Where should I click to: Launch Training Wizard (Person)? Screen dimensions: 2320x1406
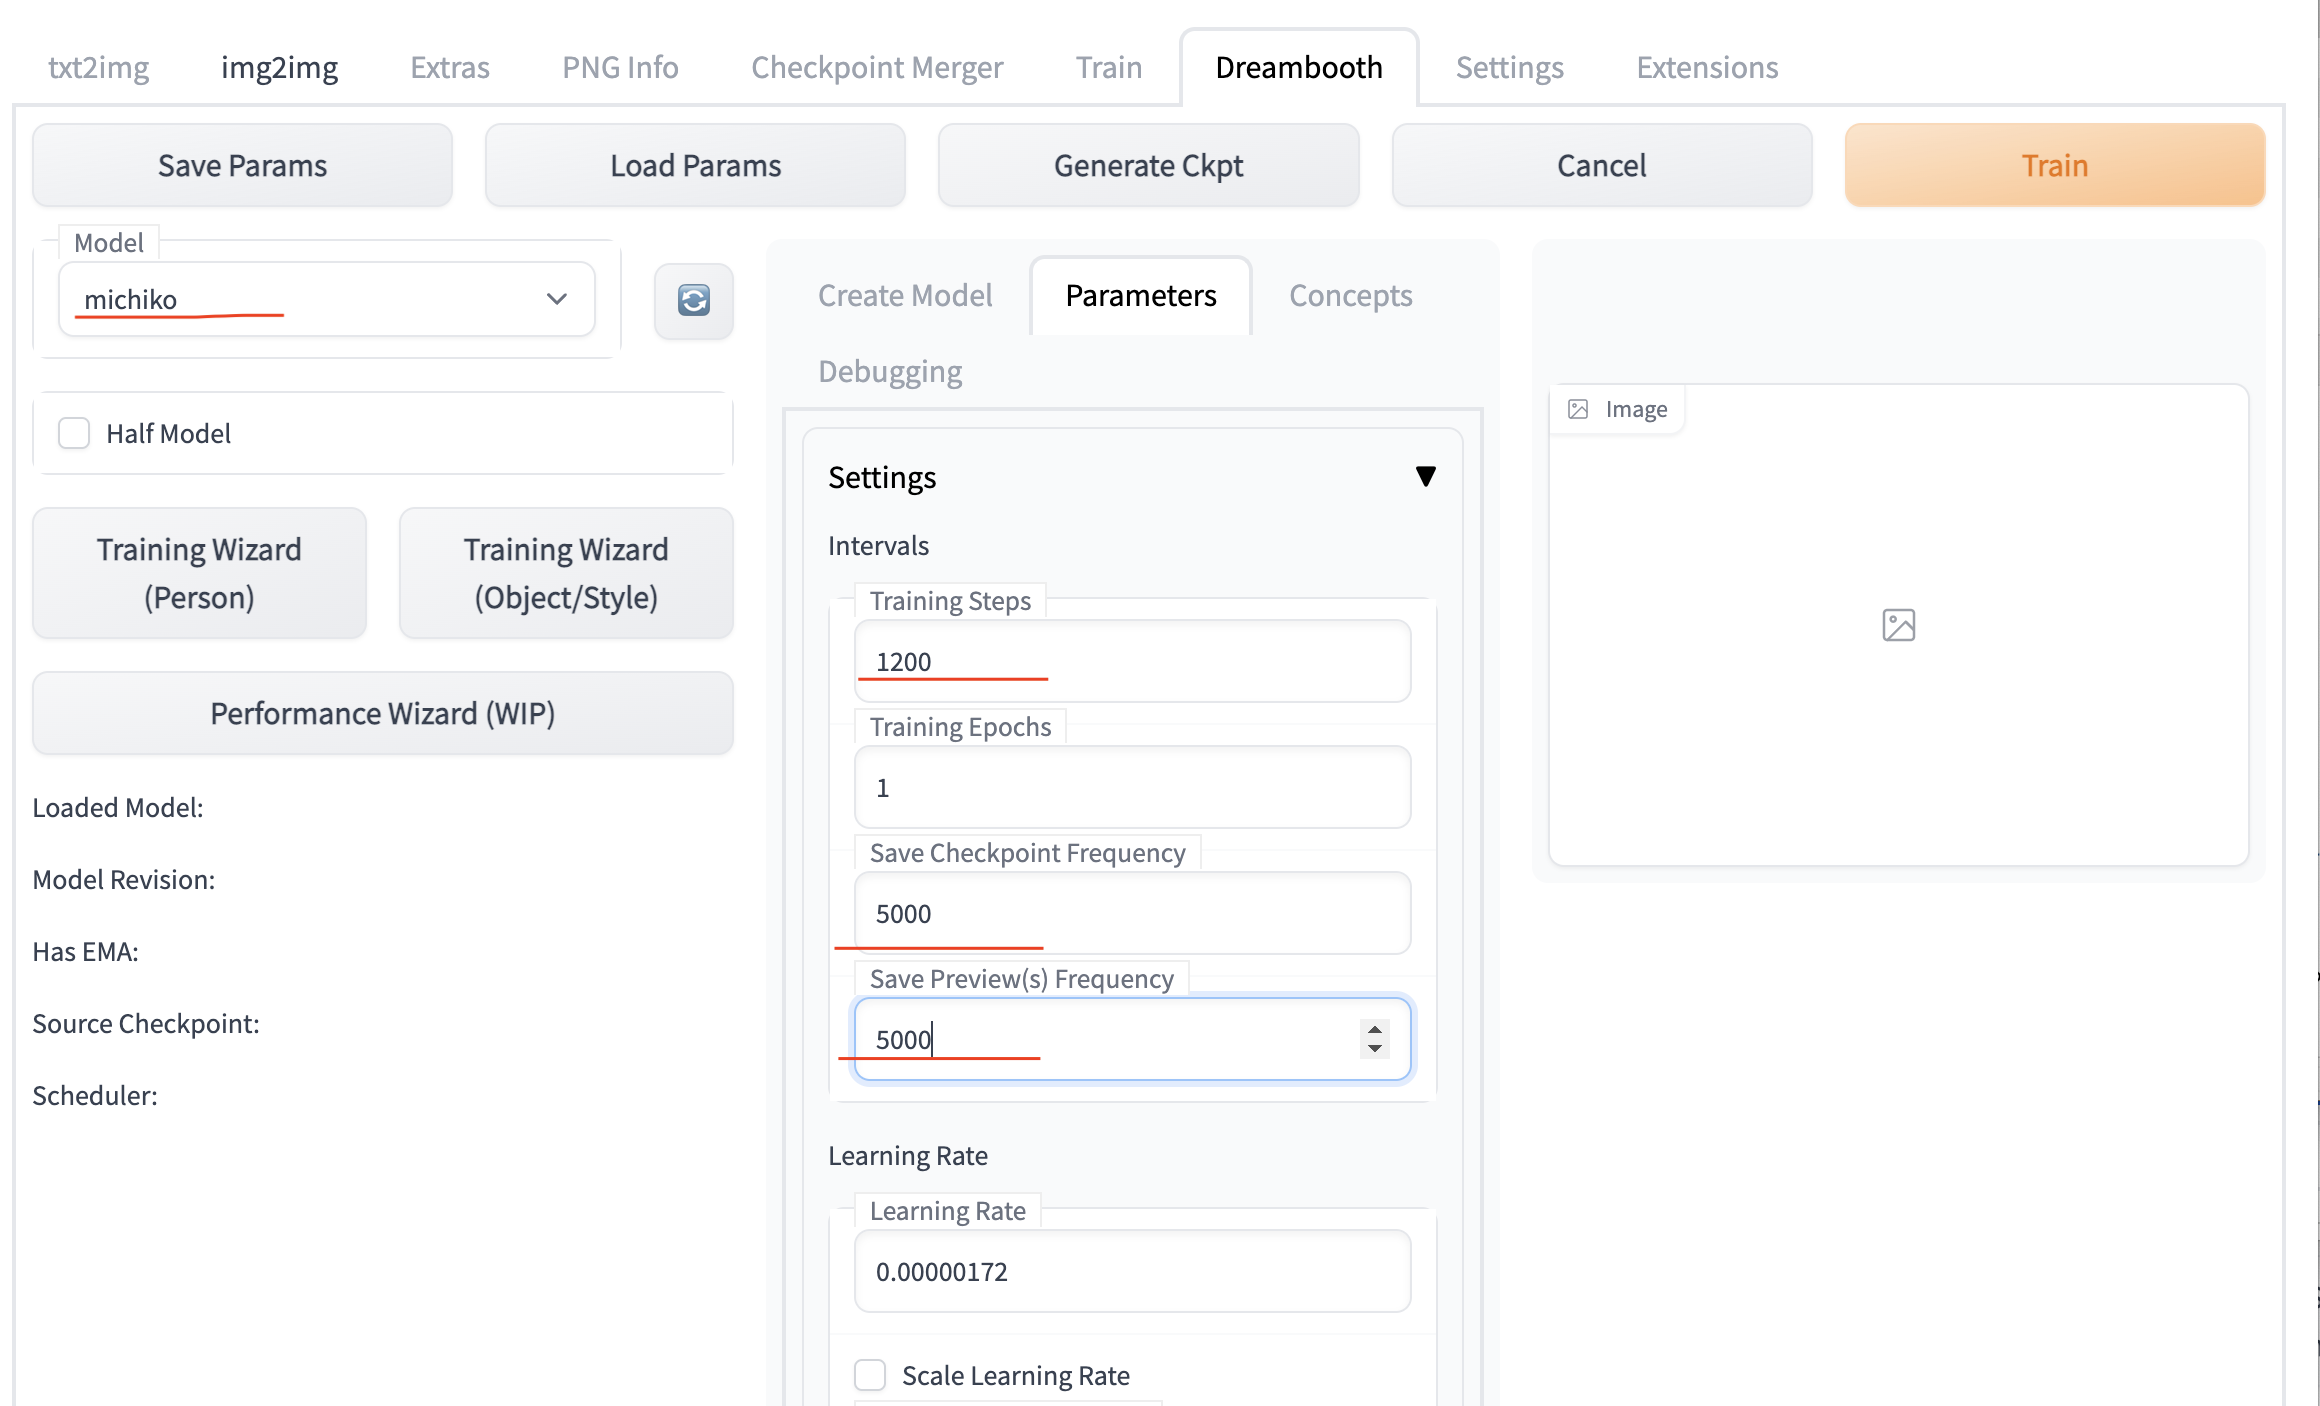(x=199, y=573)
